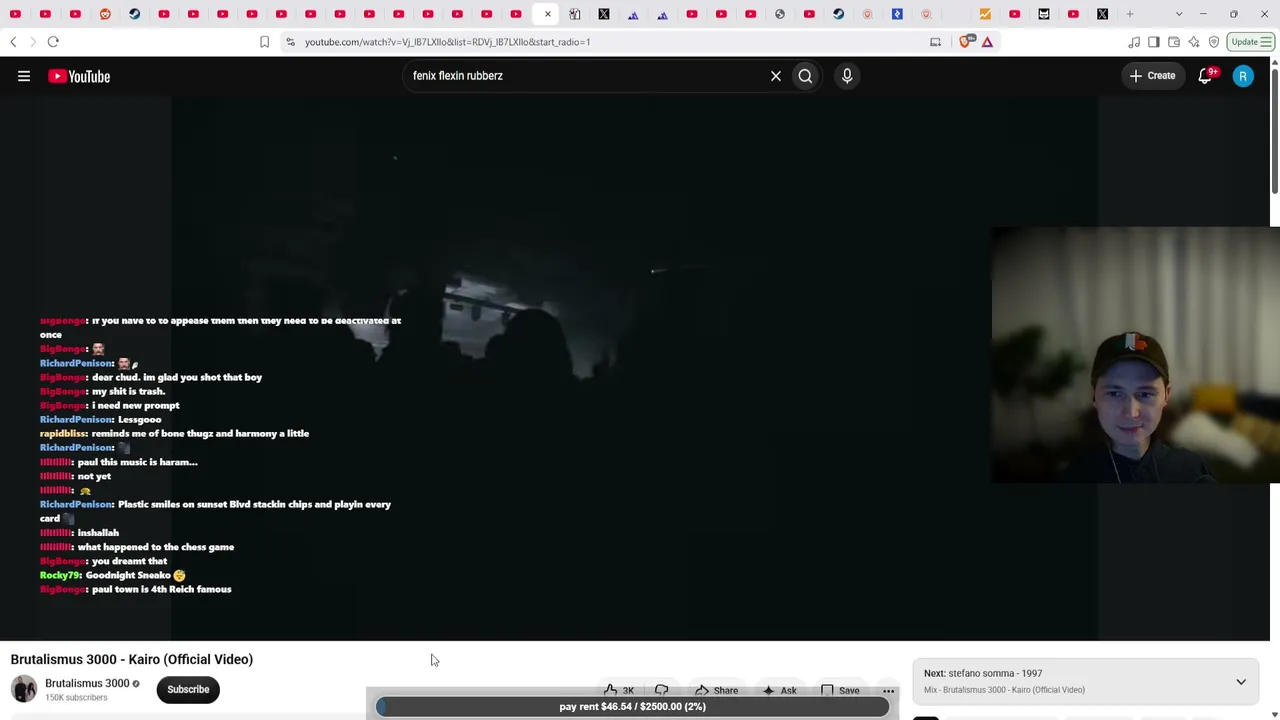
Task: Like the video with thumbs up
Action: [619, 690]
